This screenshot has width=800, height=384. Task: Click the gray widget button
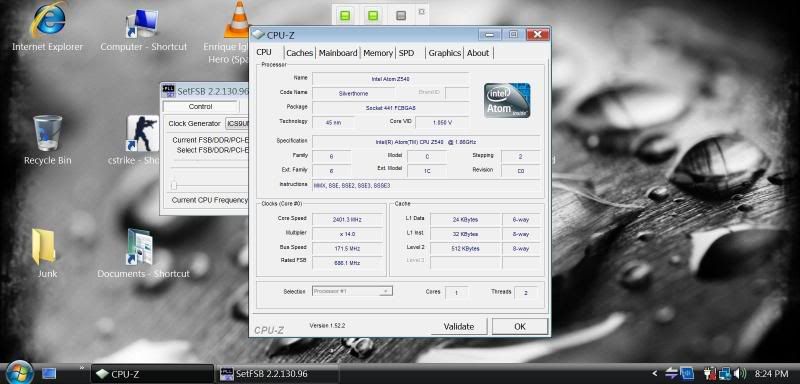coord(401,15)
